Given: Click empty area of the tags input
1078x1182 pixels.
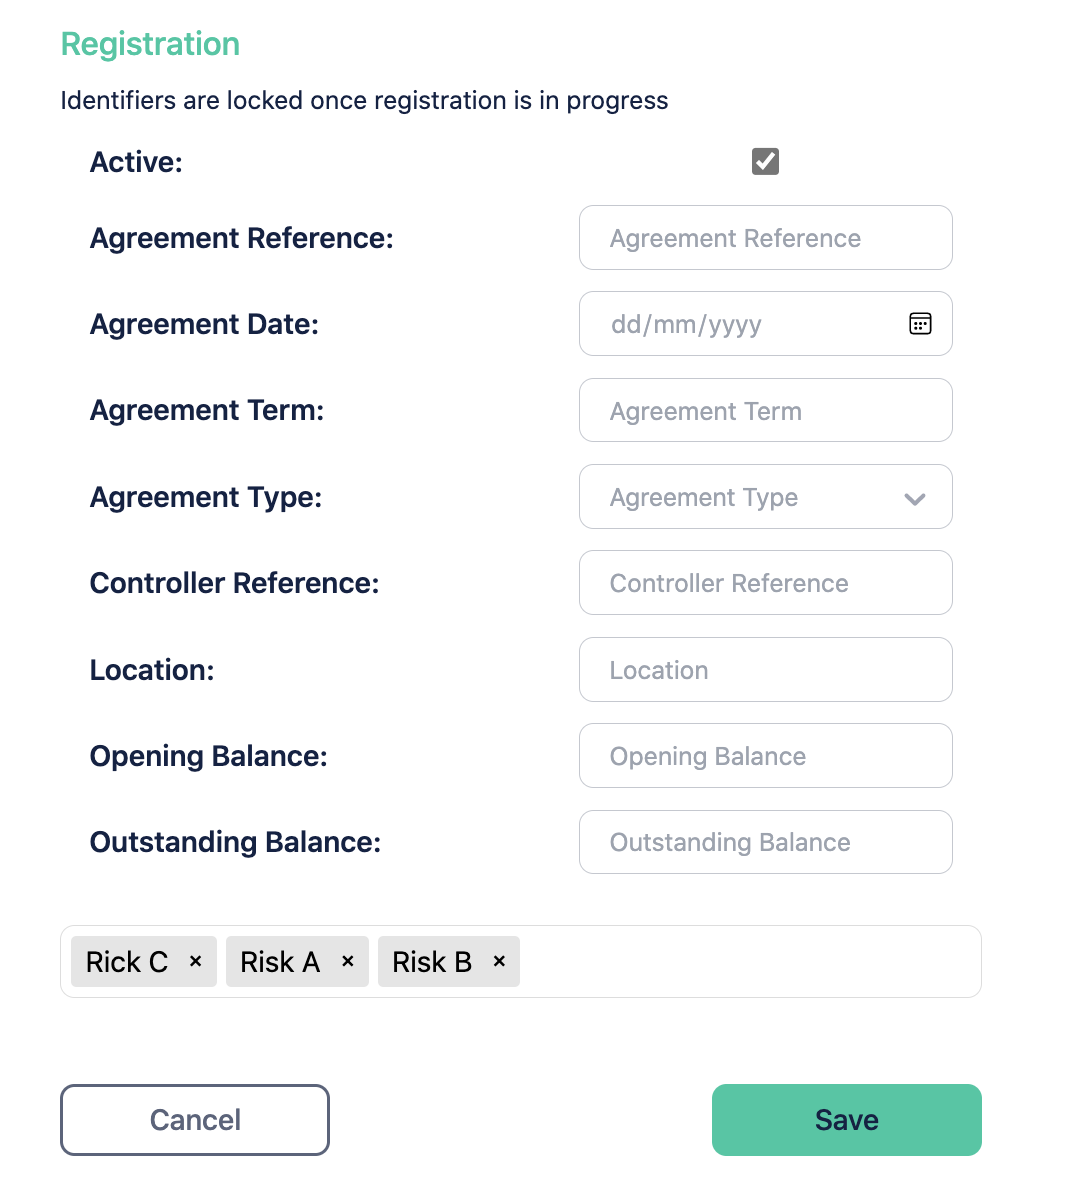Looking at the screenshot, I should click(x=750, y=962).
